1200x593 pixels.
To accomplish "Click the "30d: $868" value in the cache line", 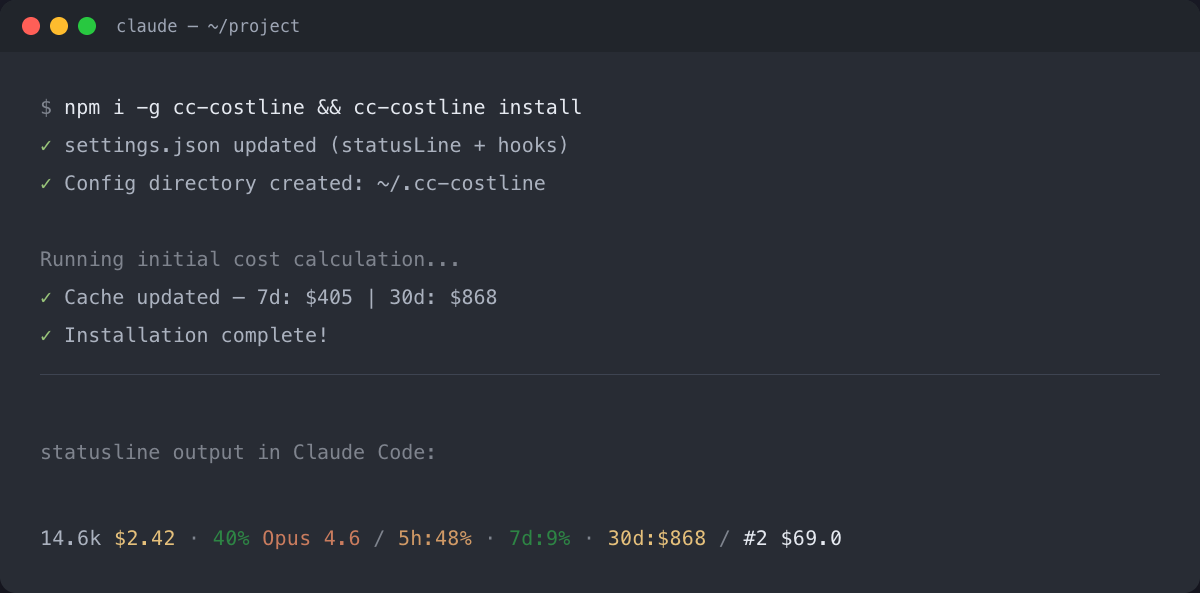I will tap(443, 297).
